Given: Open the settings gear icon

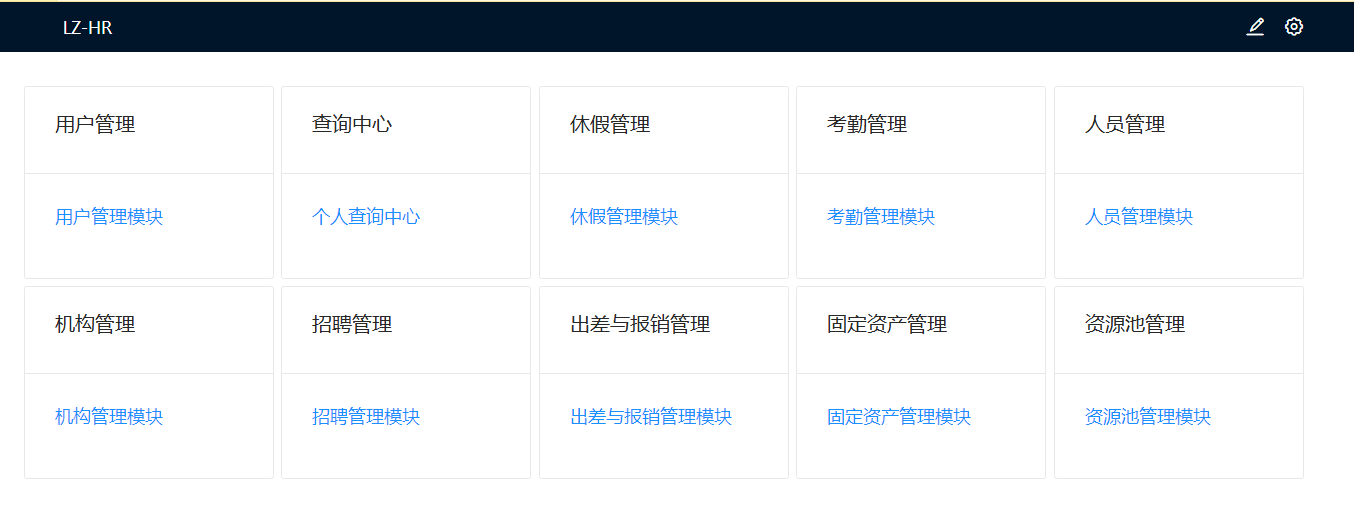Looking at the screenshot, I should (1294, 27).
